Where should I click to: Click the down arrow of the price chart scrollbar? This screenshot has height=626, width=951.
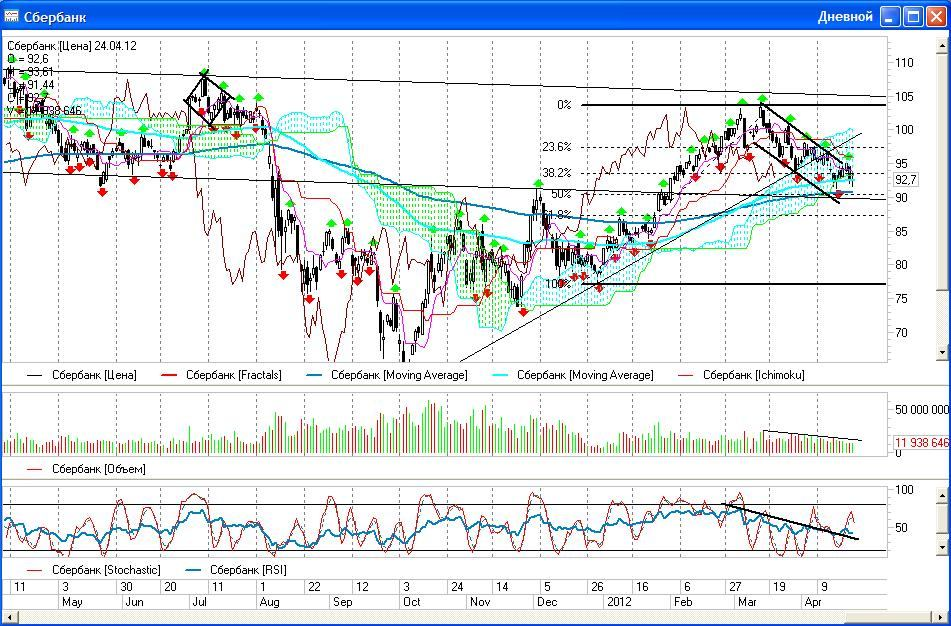[943, 352]
